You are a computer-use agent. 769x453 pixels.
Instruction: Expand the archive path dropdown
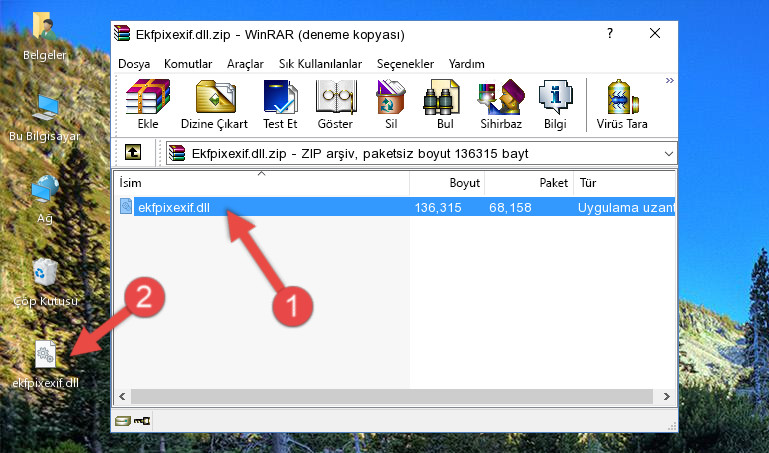click(x=668, y=153)
